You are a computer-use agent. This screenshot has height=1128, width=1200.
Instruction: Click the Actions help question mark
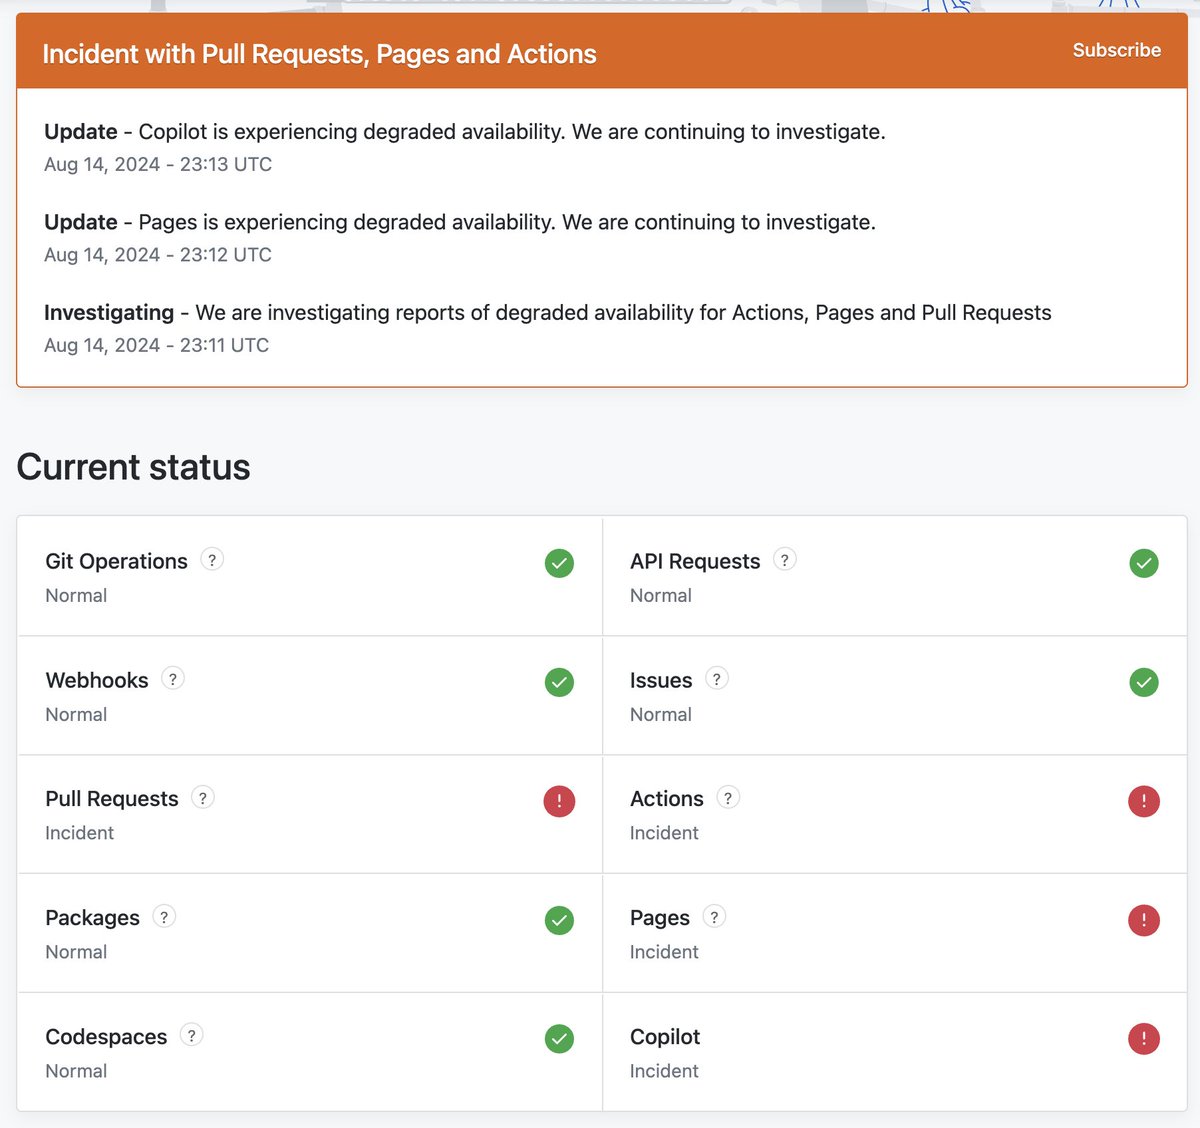(x=728, y=798)
